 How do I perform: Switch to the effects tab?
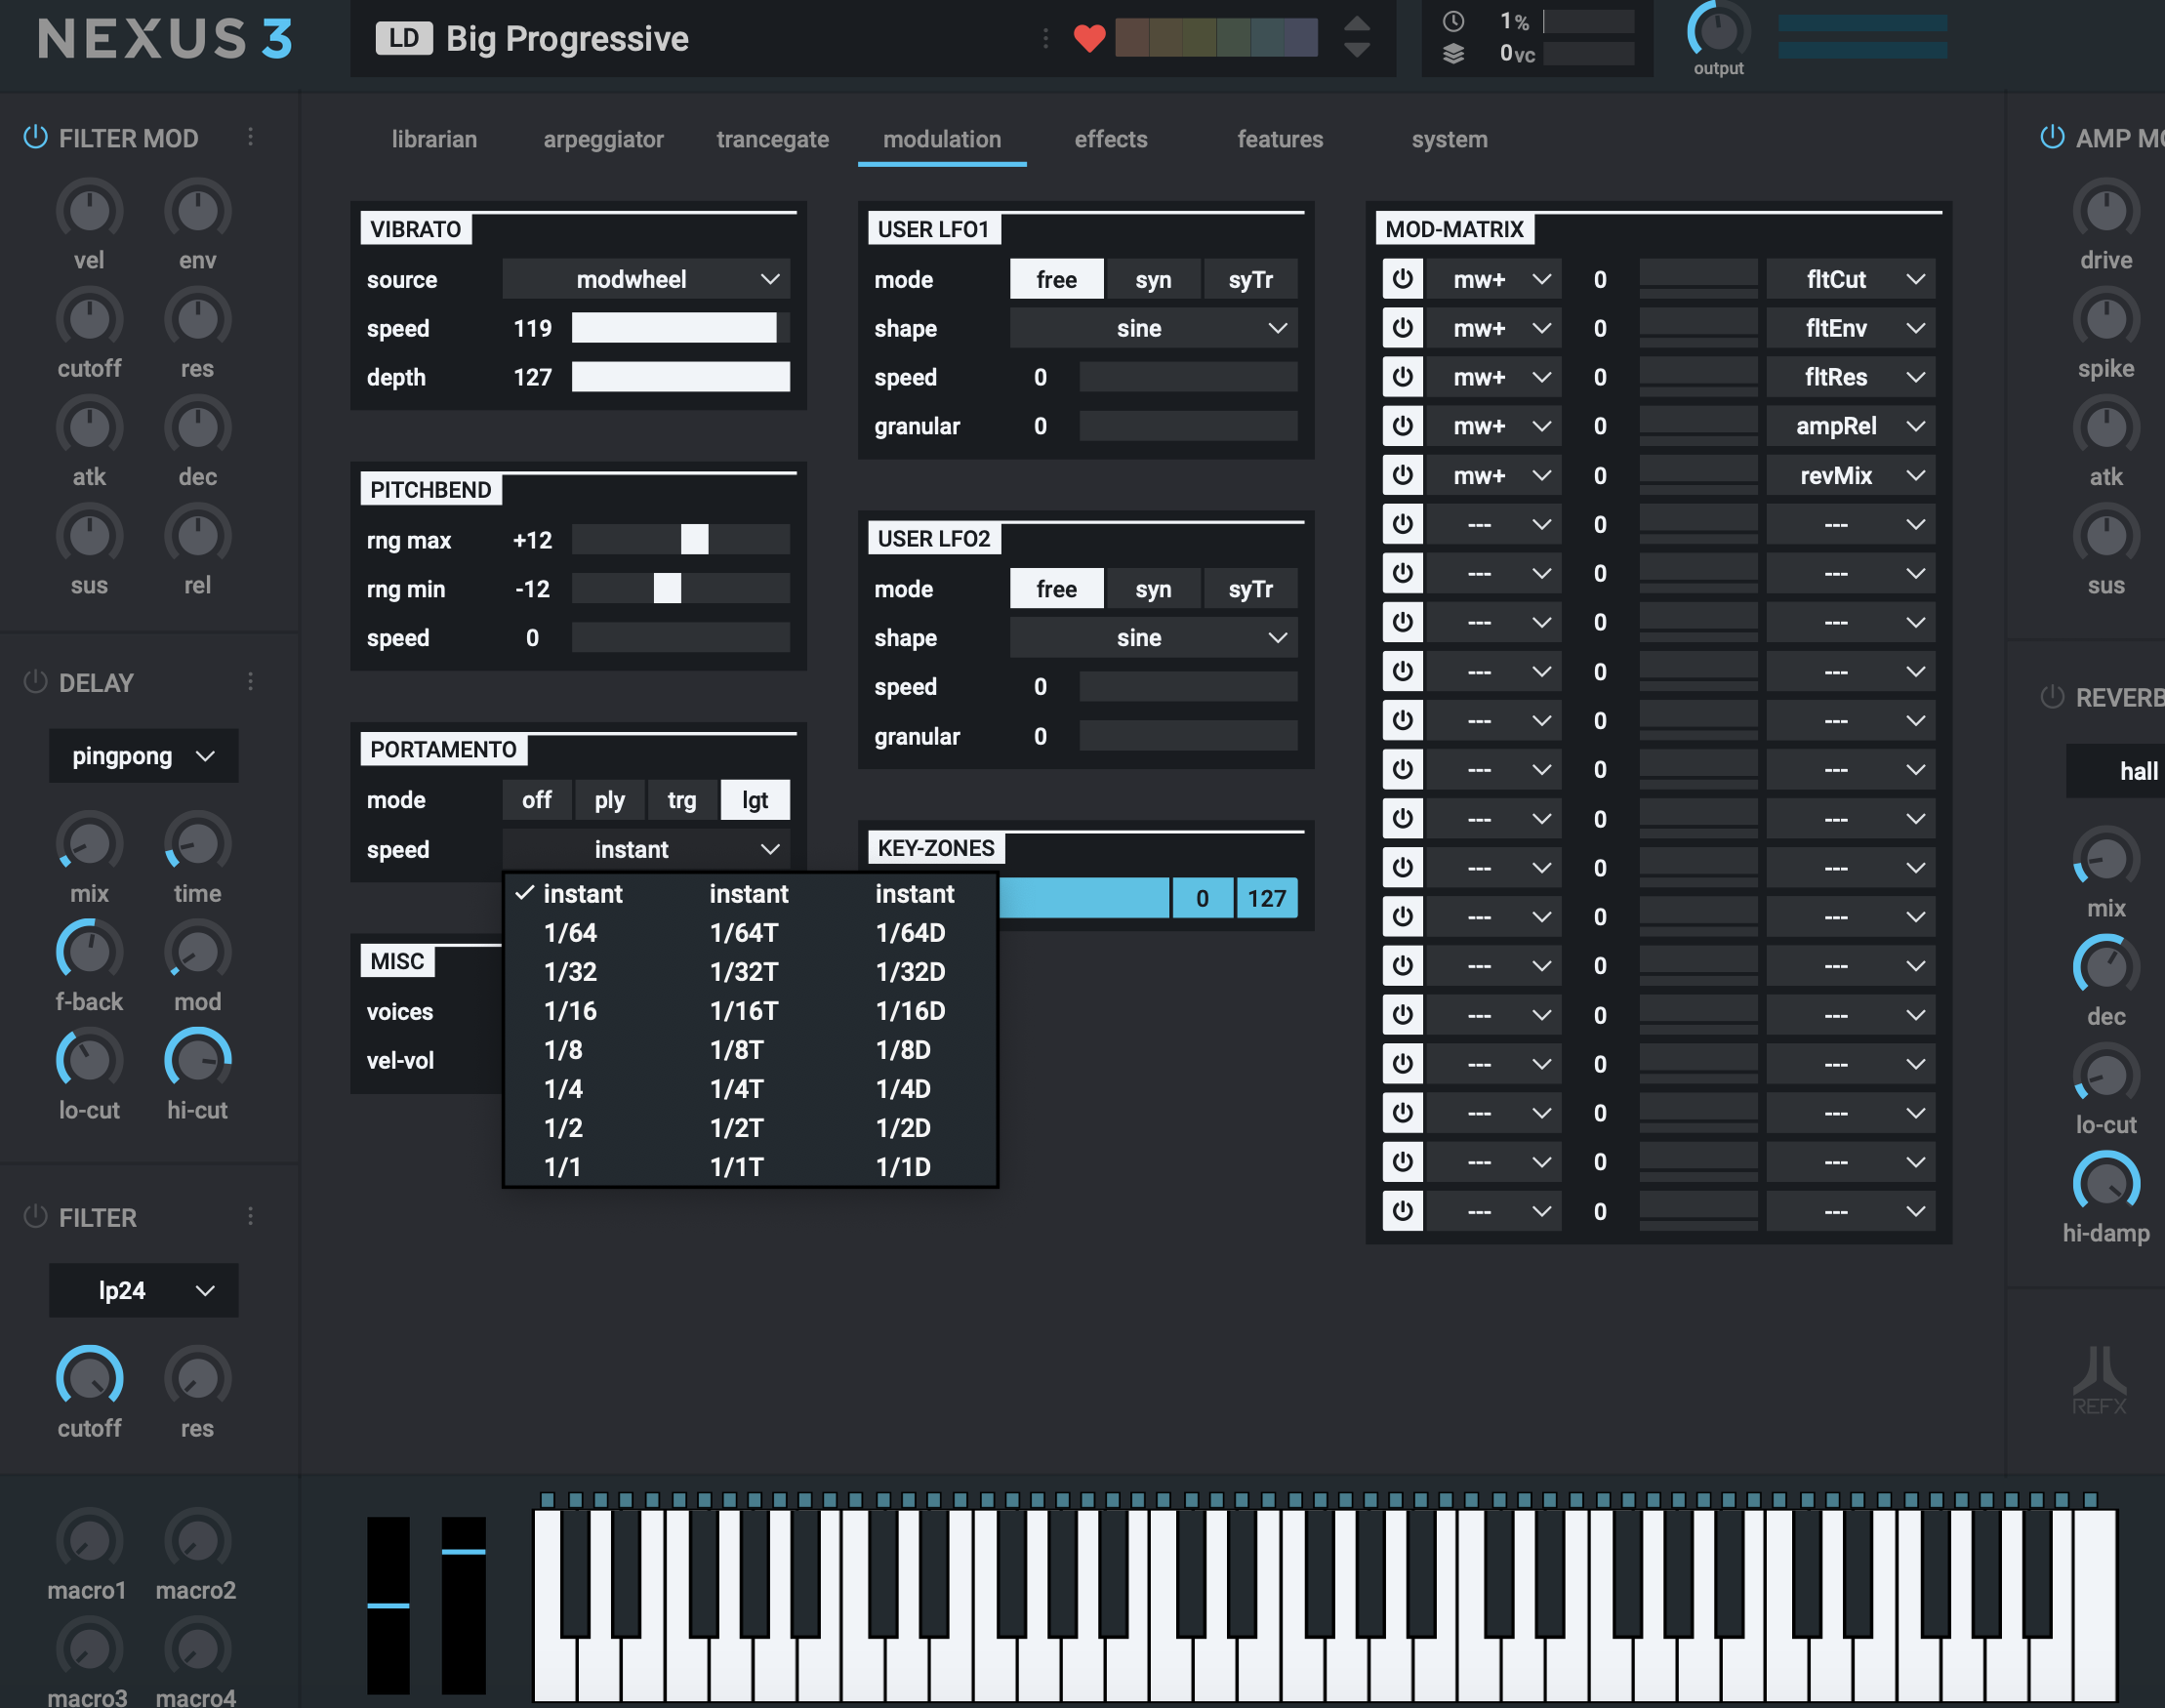pyautogui.click(x=1111, y=139)
